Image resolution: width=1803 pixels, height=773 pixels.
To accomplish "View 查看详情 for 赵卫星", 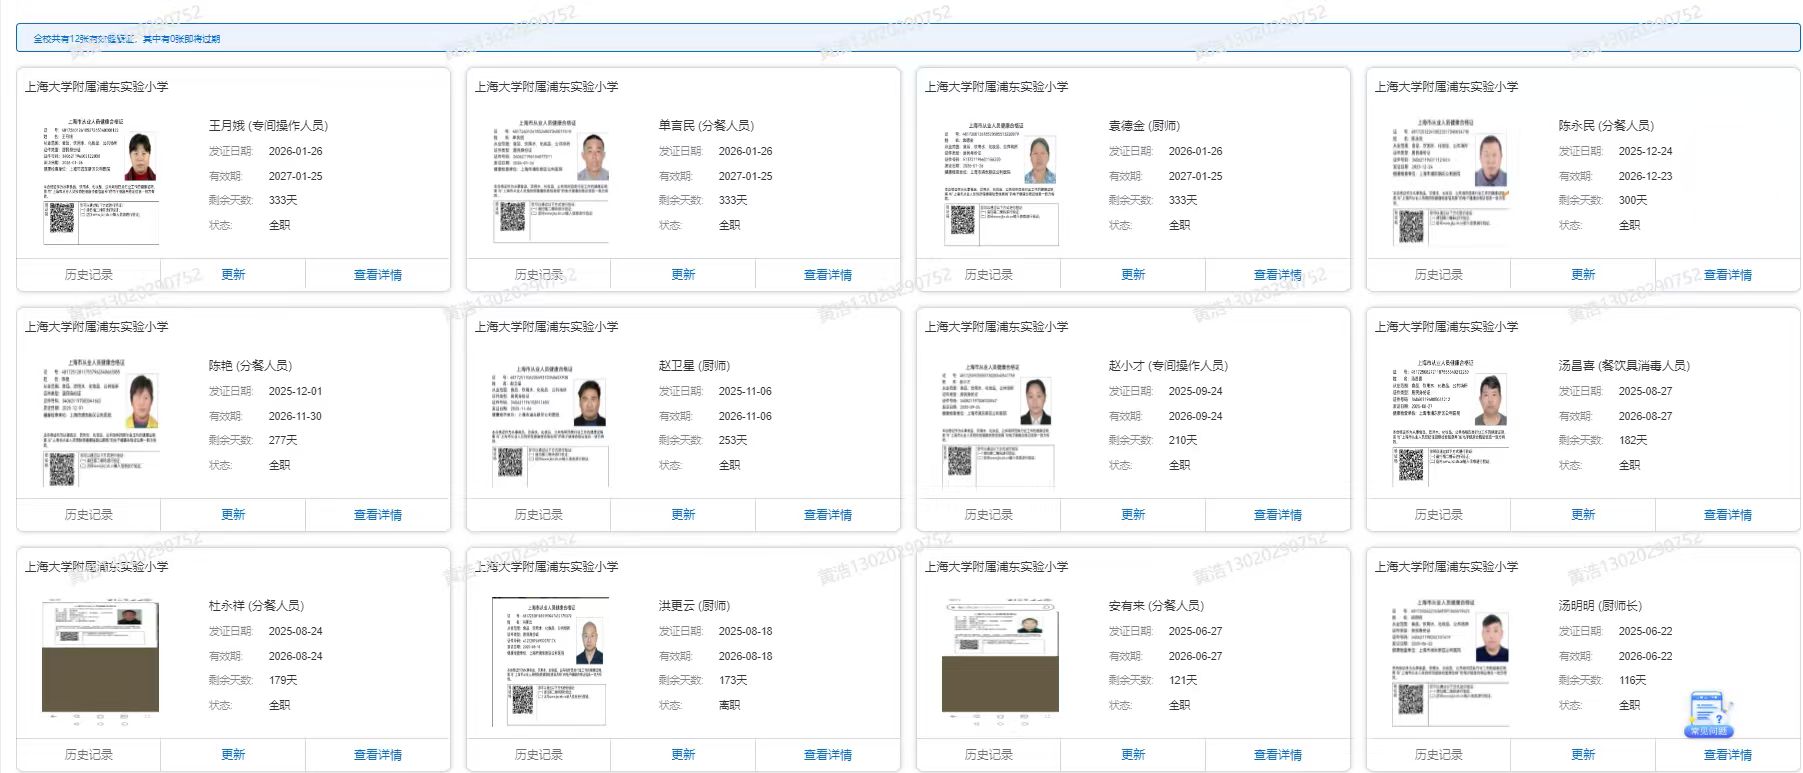I will click(x=828, y=515).
